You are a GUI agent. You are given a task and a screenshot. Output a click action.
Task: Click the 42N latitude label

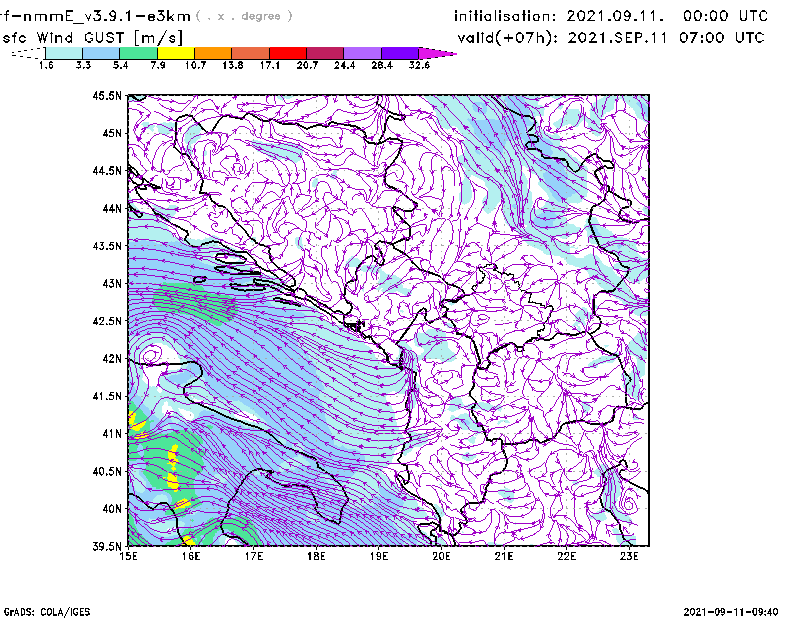pos(112,359)
